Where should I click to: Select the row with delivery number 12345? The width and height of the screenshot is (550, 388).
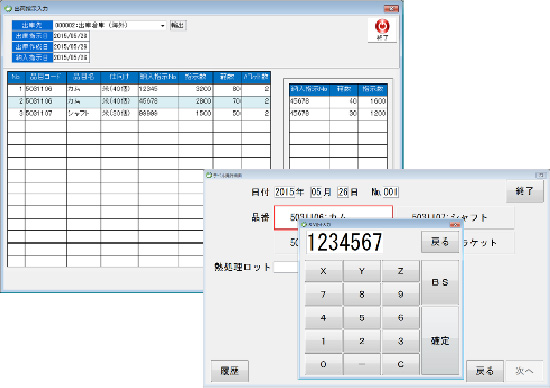coord(139,89)
